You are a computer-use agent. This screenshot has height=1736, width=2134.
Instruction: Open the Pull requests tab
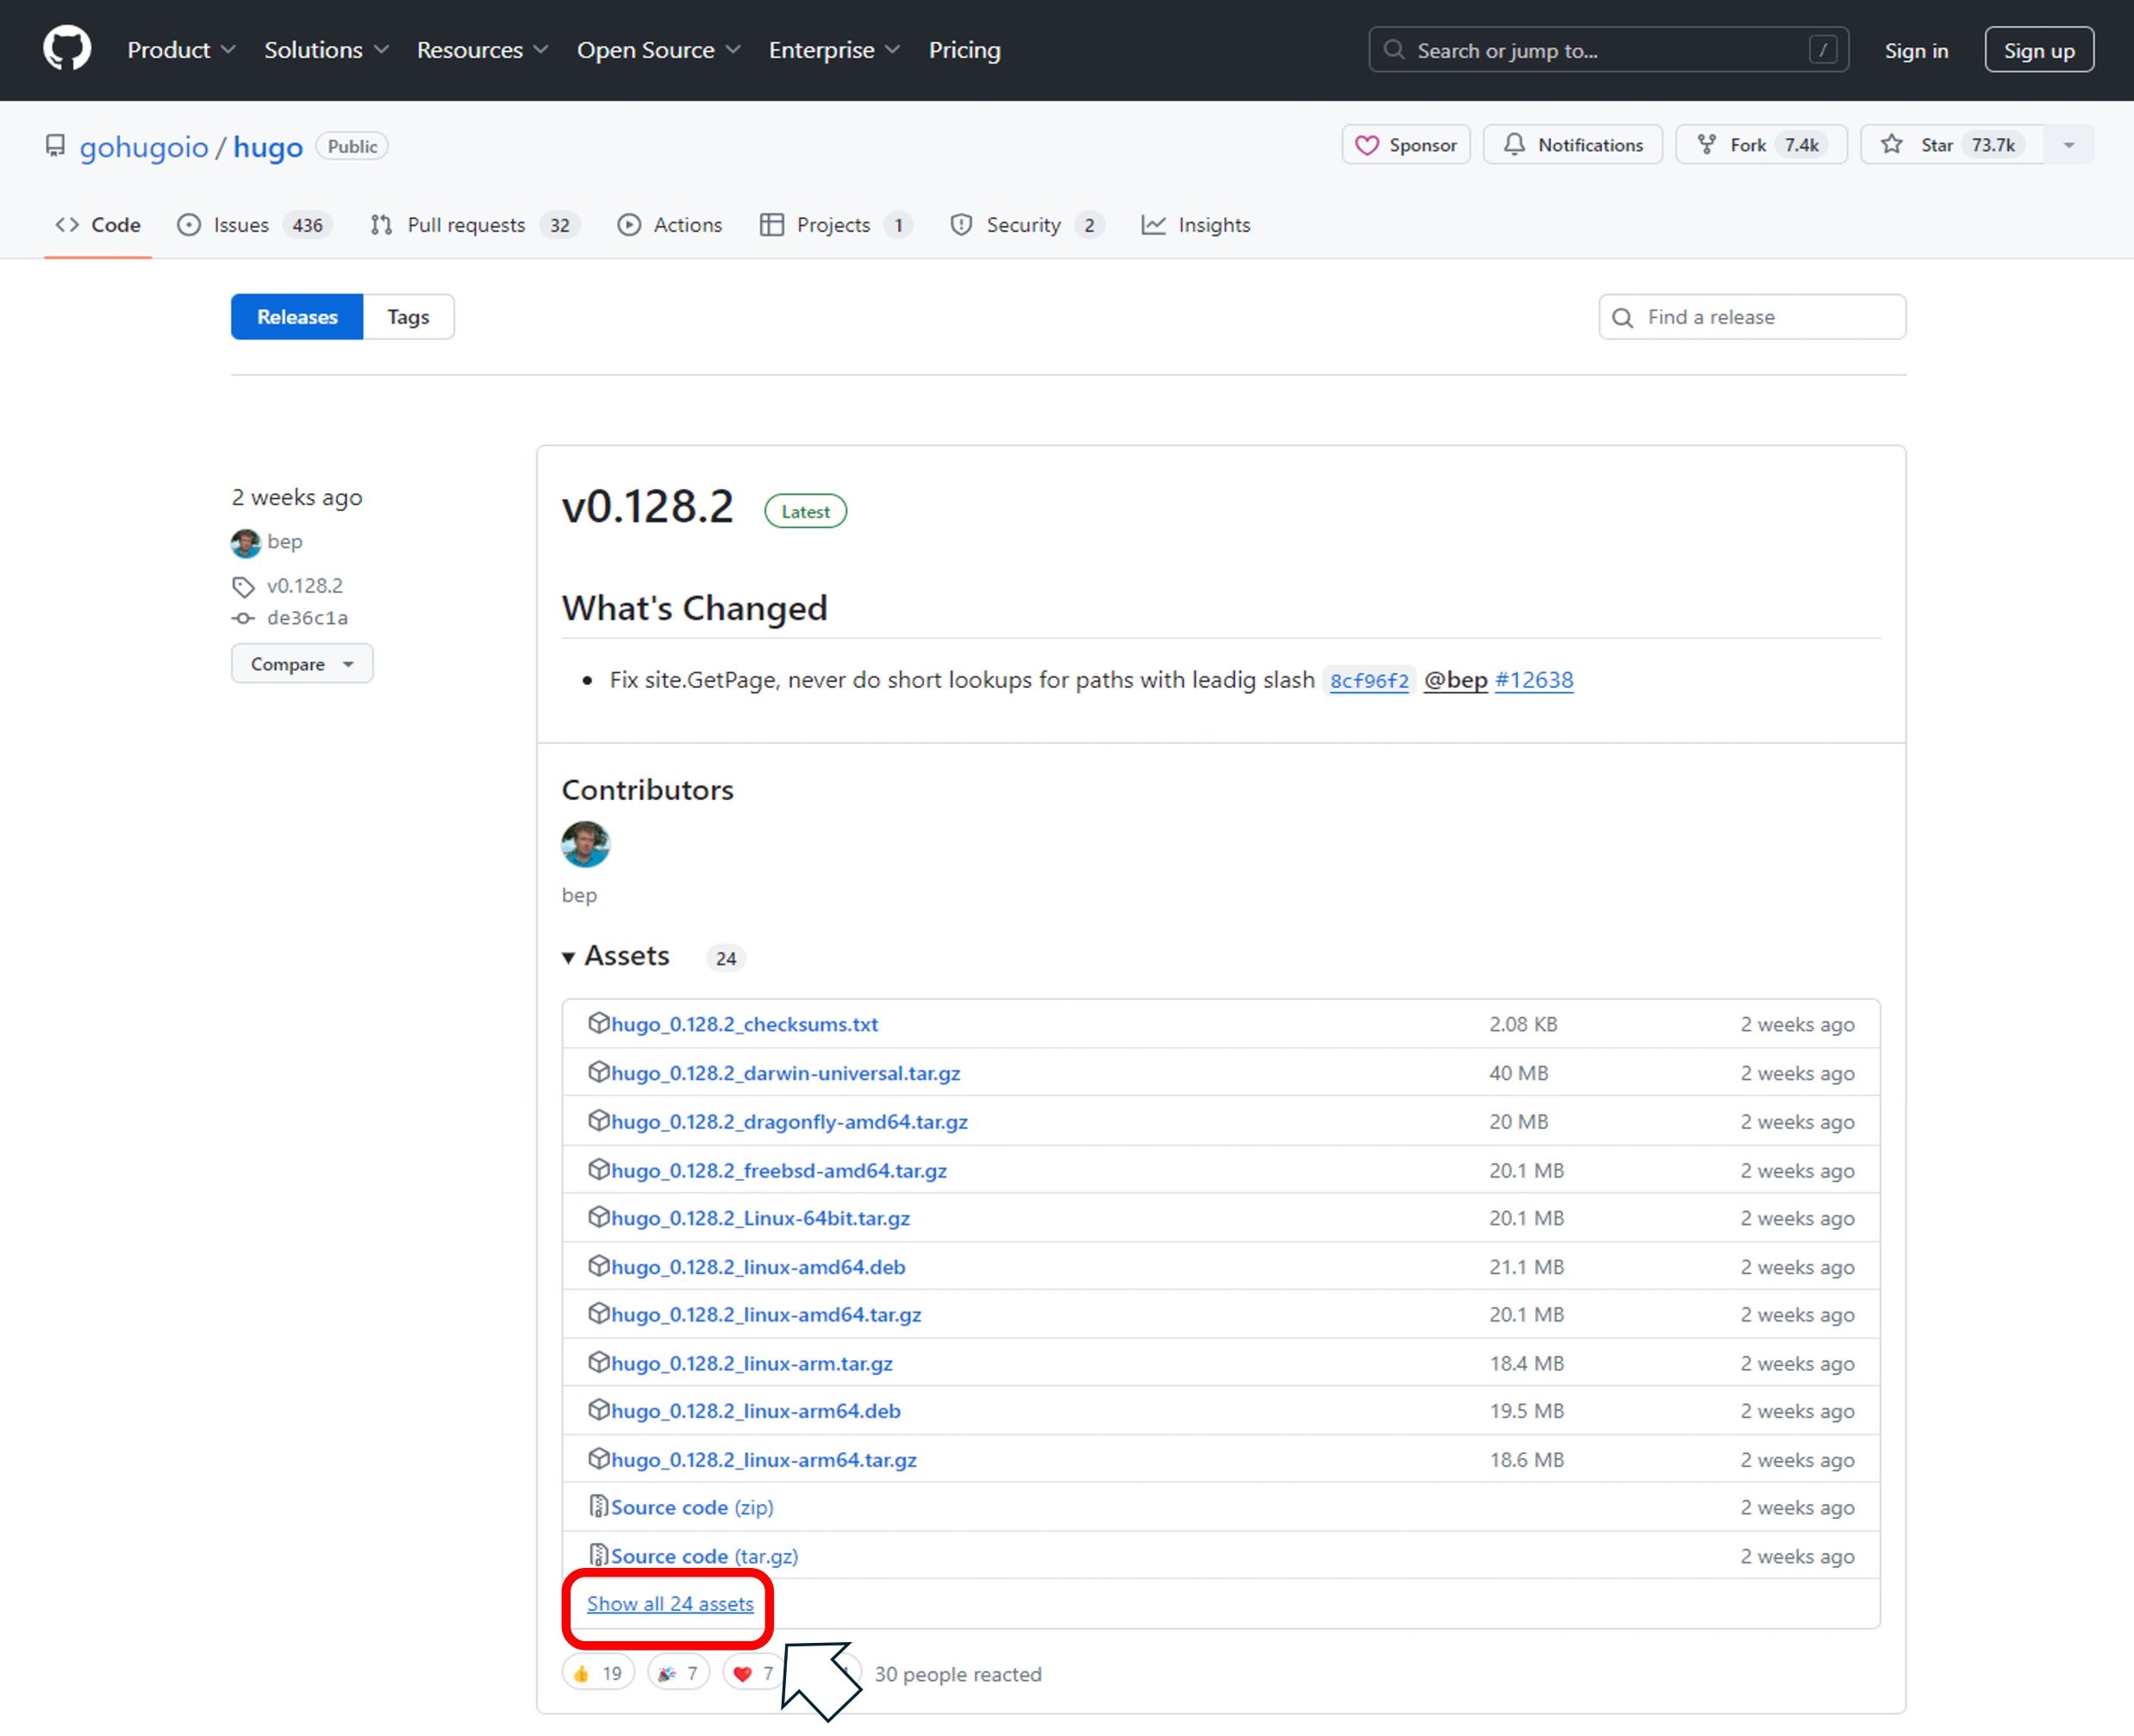point(475,225)
